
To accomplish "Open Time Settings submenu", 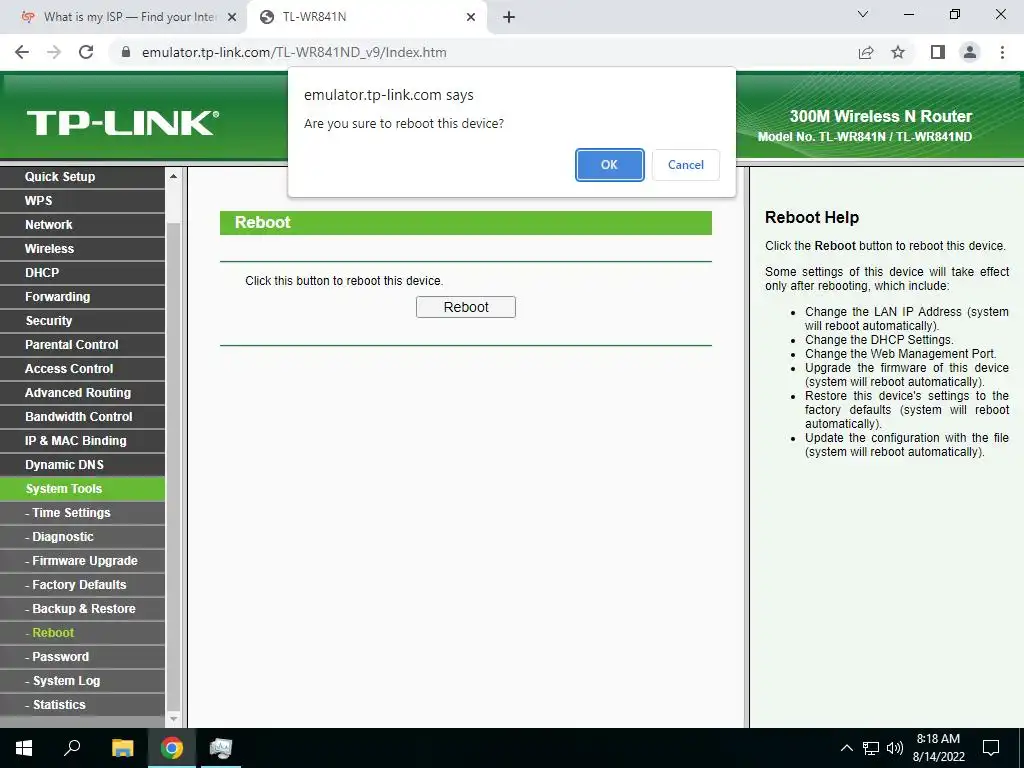I will (x=82, y=513).
